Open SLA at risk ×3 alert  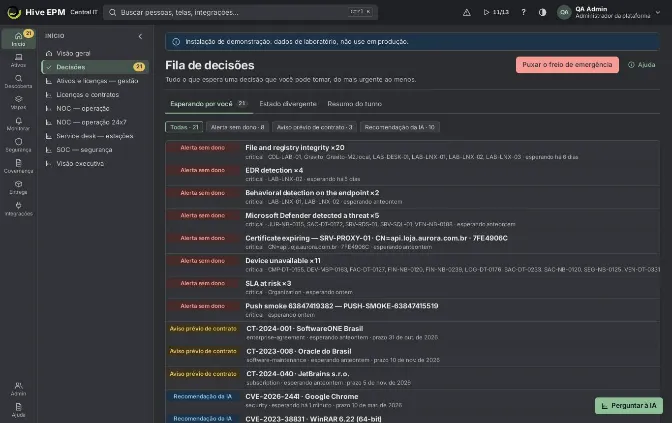pos(412,288)
